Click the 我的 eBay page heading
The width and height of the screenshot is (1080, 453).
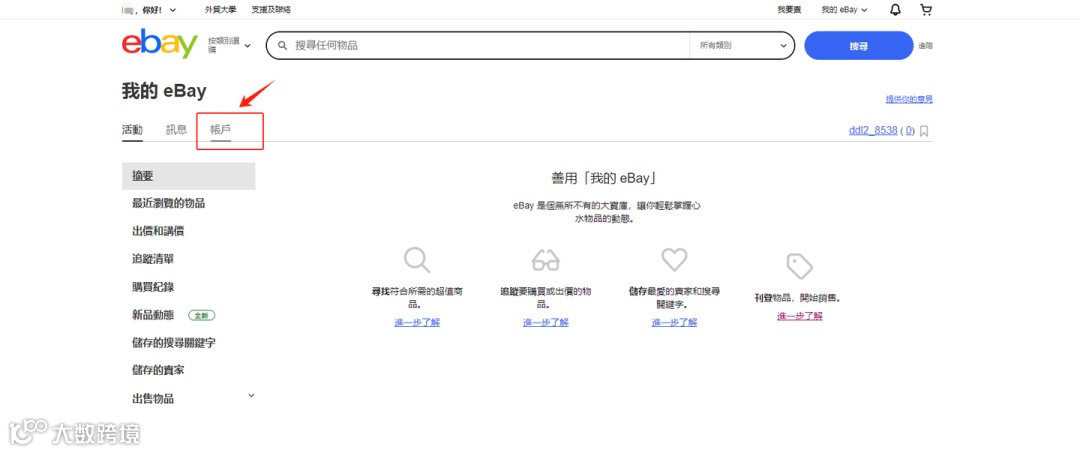(x=164, y=91)
